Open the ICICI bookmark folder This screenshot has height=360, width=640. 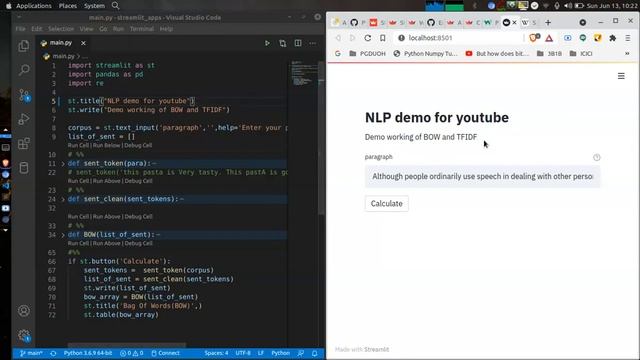(x=581, y=53)
